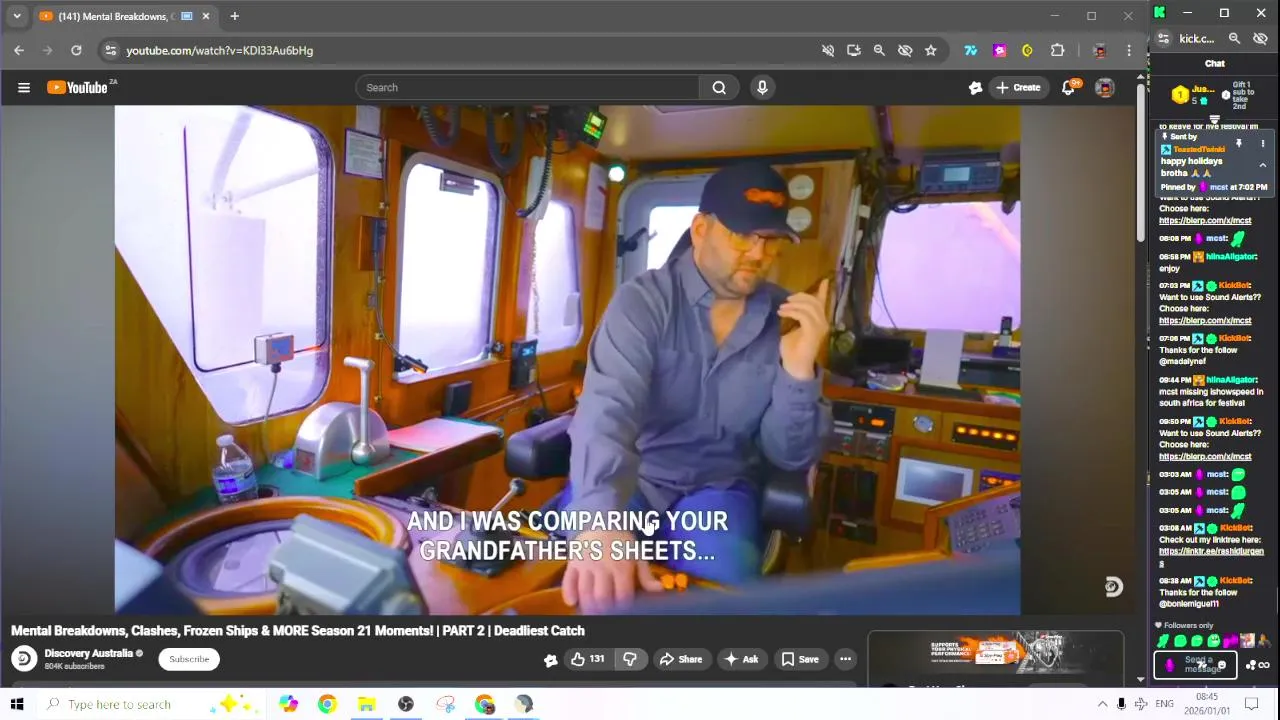This screenshot has width=1280, height=720.
Task: Focus the YouTube search input field
Action: click(527, 88)
